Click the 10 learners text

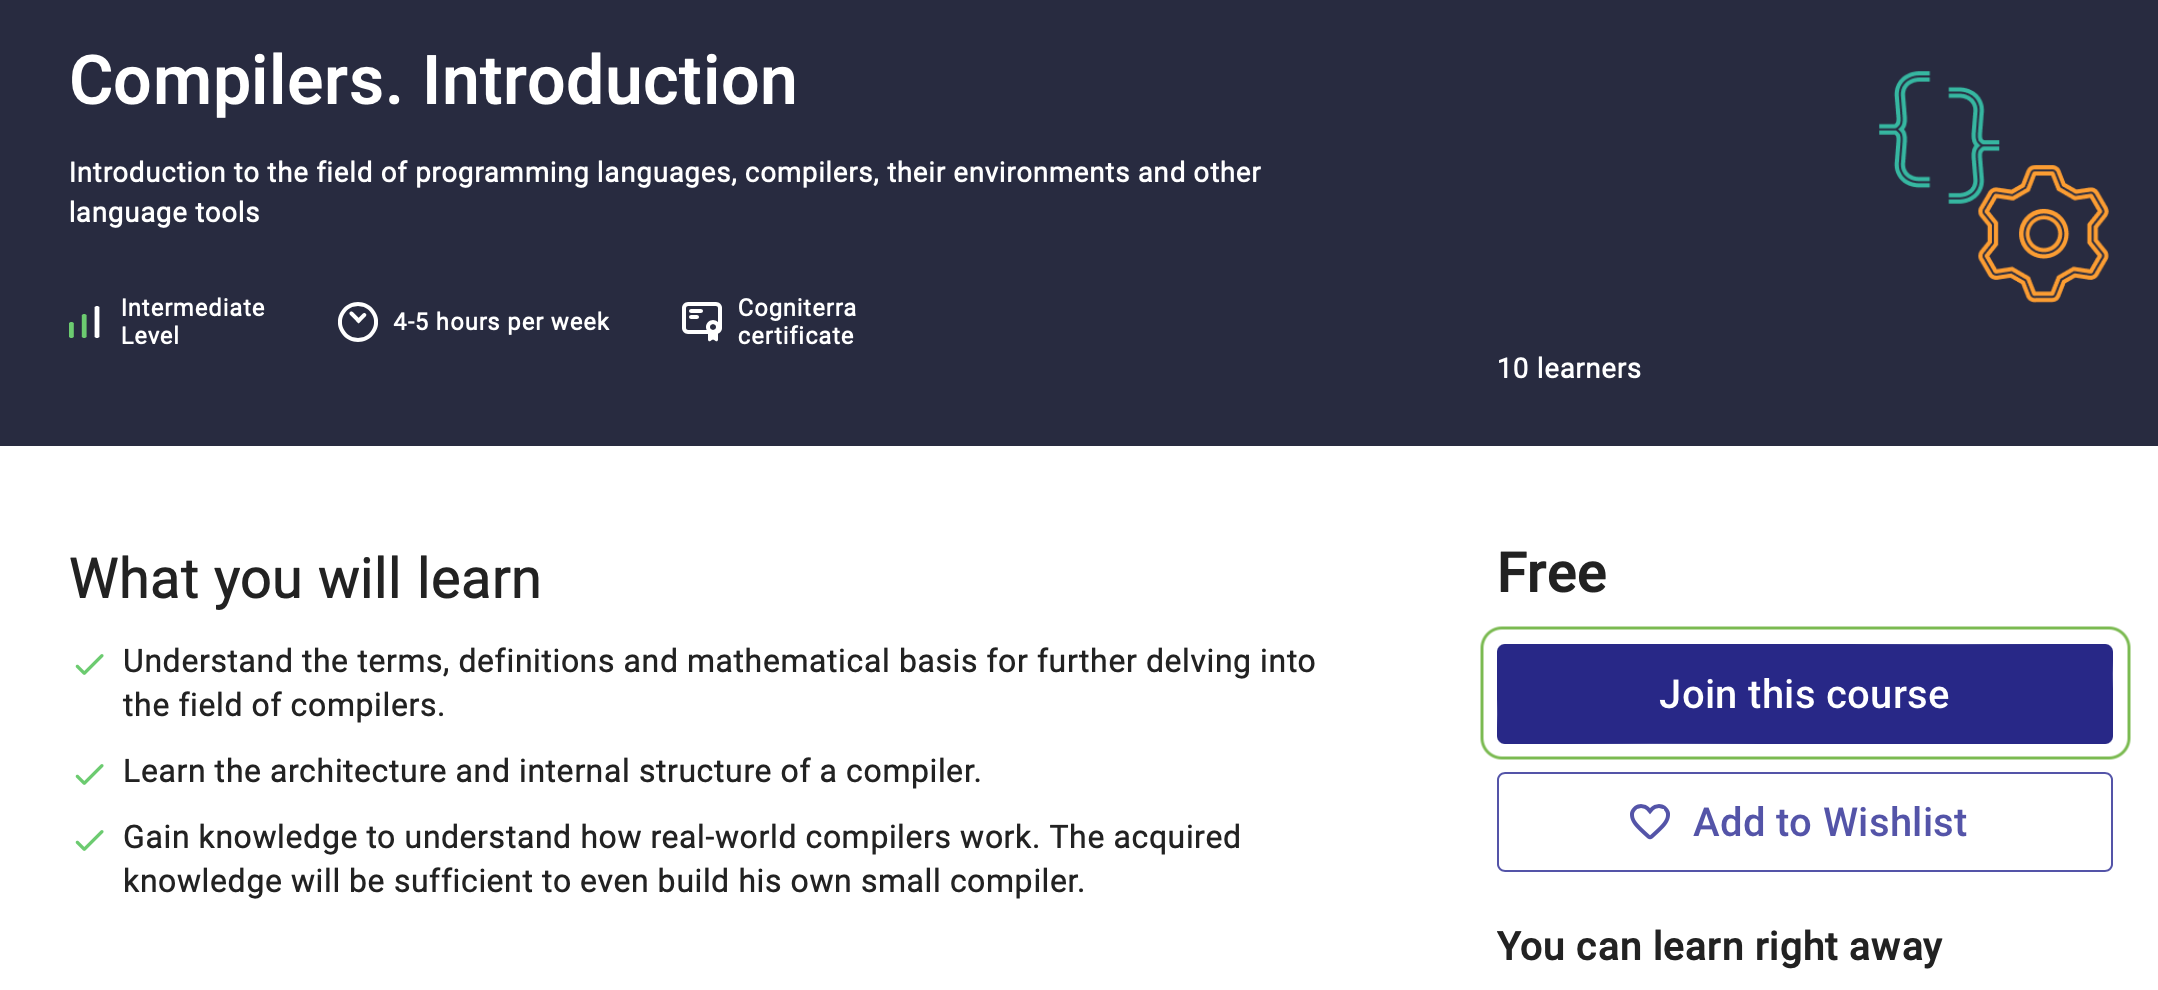[1568, 368]
